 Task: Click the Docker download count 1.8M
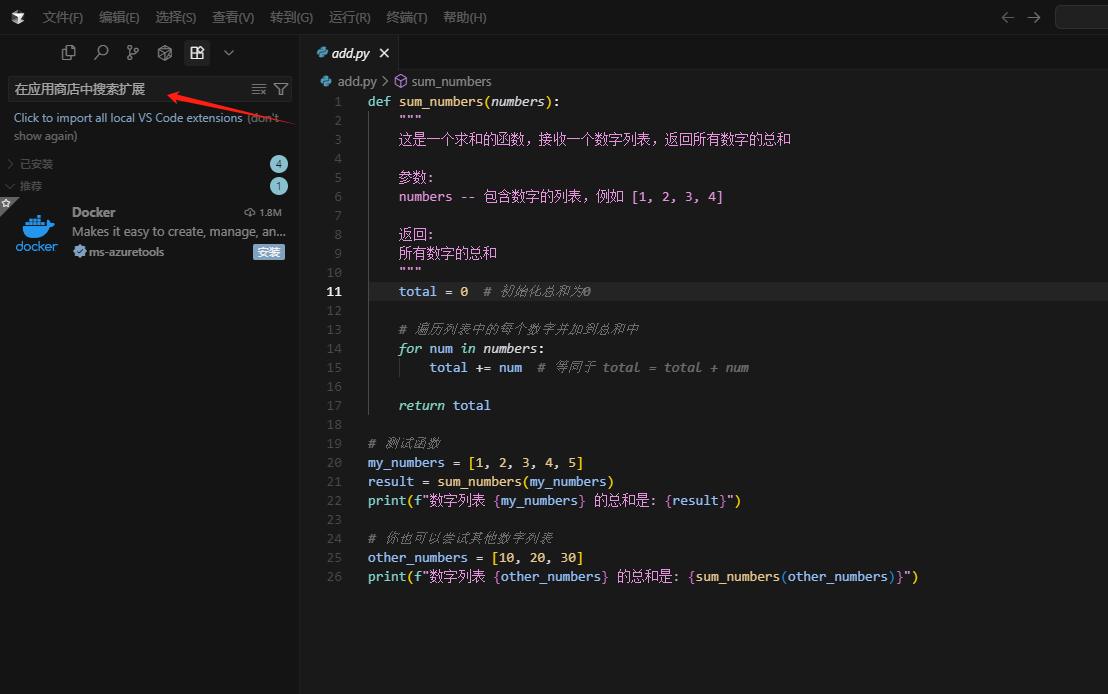click(x=263, y=212)
